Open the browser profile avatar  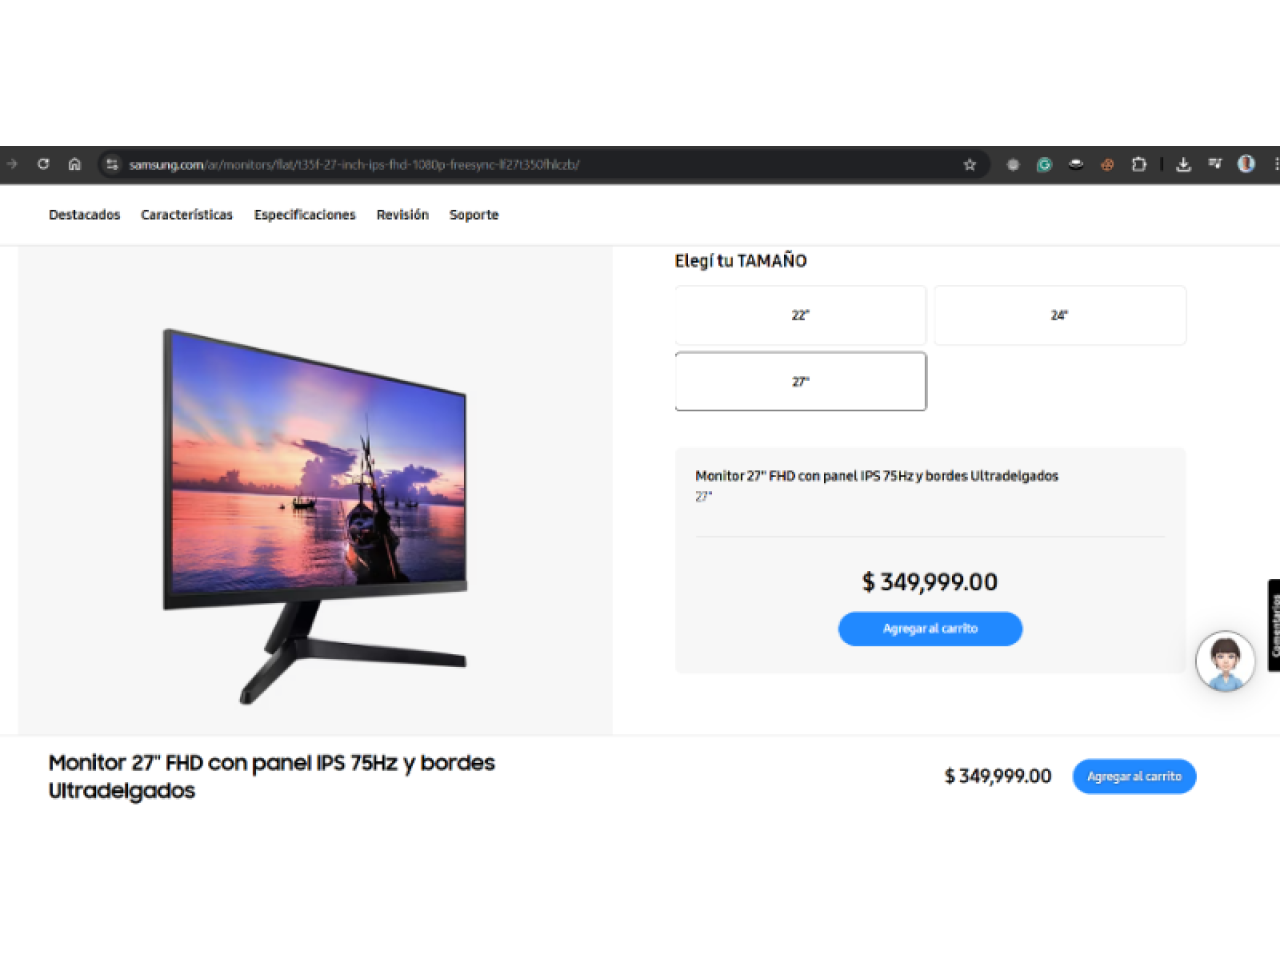[1246, 164]
